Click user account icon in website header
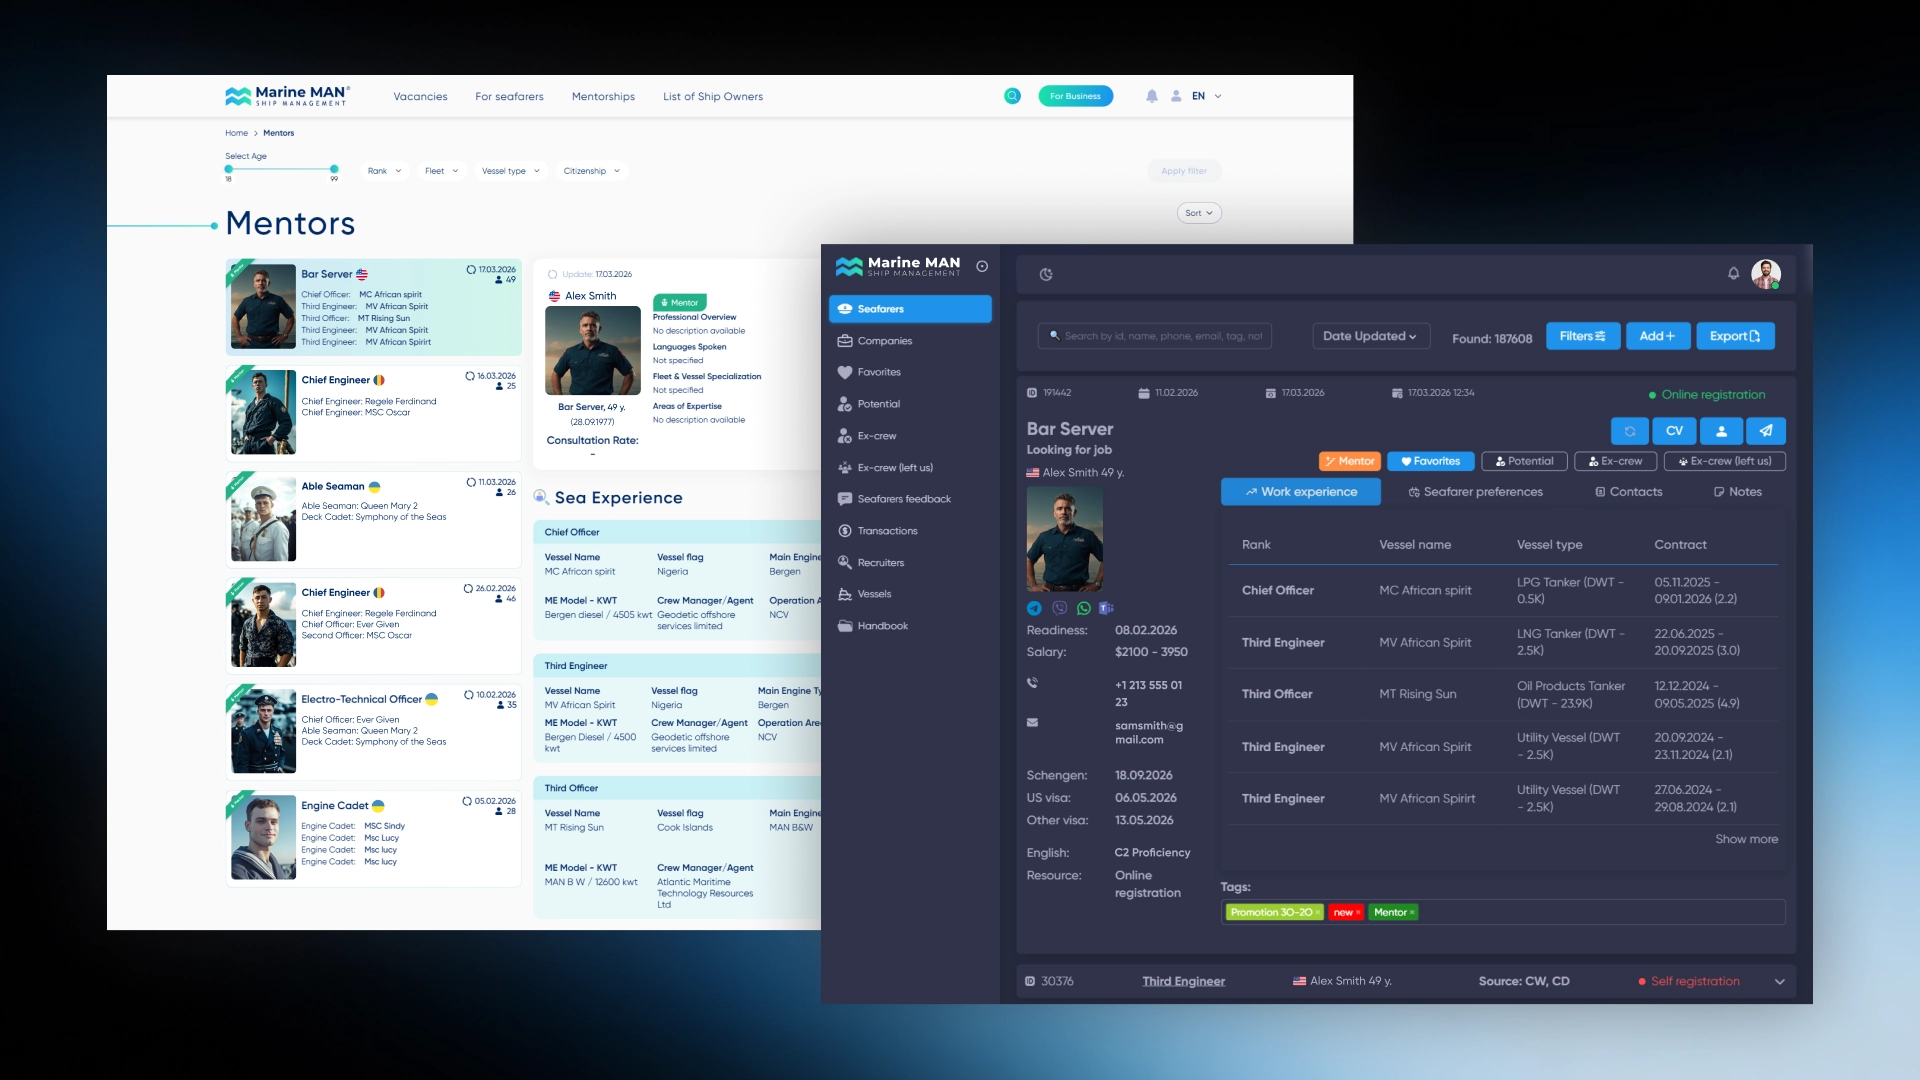1920x1080 pixels. tap(1176, 96)
